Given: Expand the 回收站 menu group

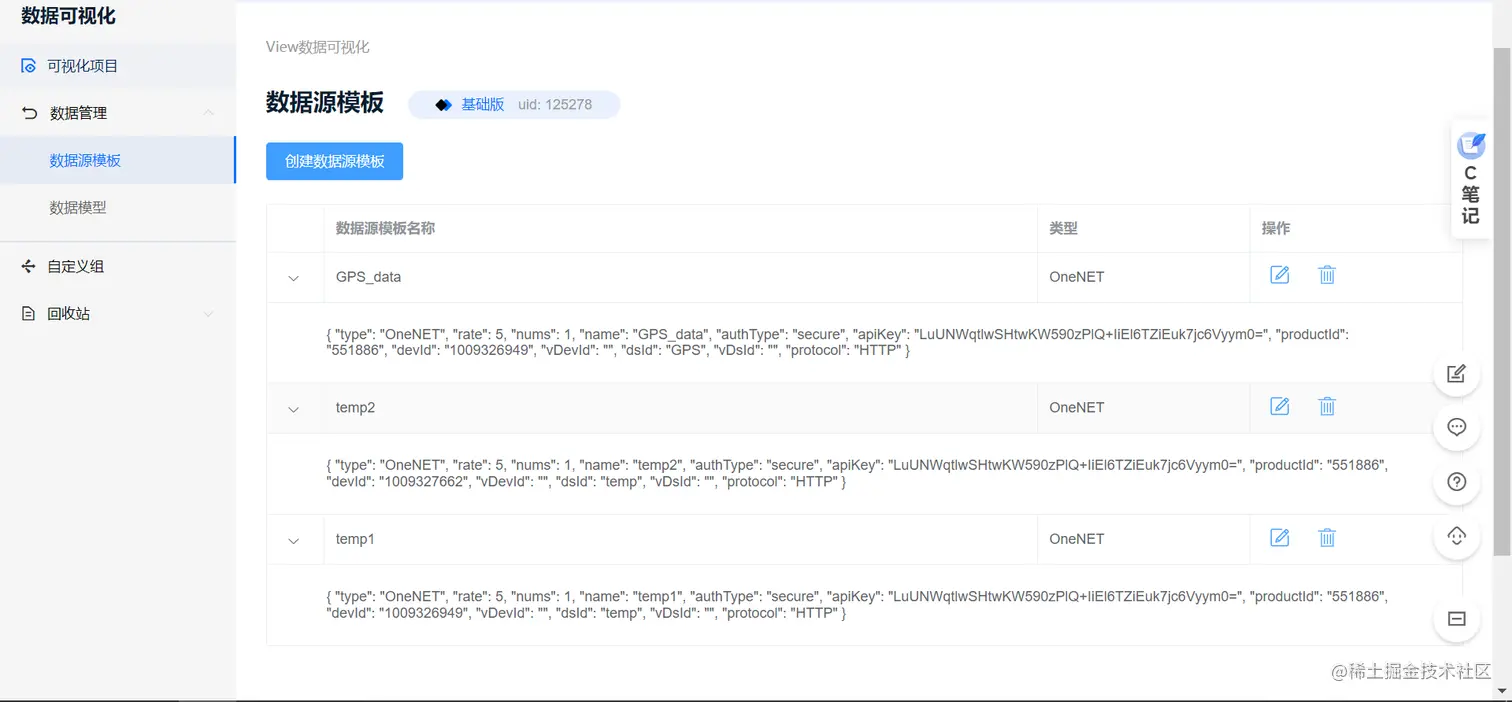Looking at the screenshot, I should point(208,314).
